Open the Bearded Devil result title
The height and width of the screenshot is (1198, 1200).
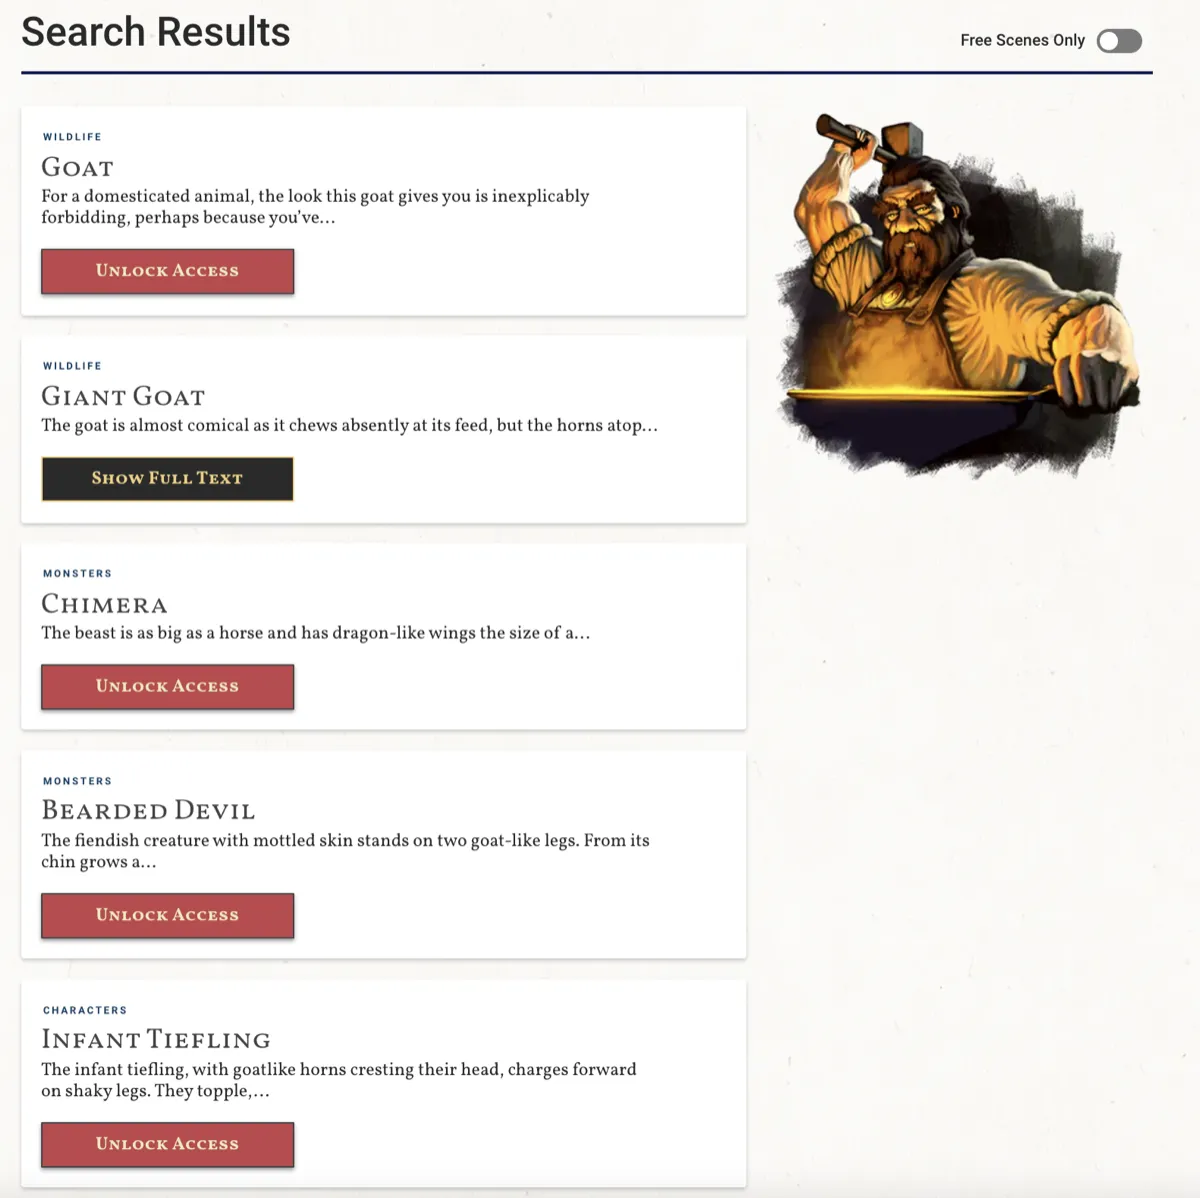148,811
